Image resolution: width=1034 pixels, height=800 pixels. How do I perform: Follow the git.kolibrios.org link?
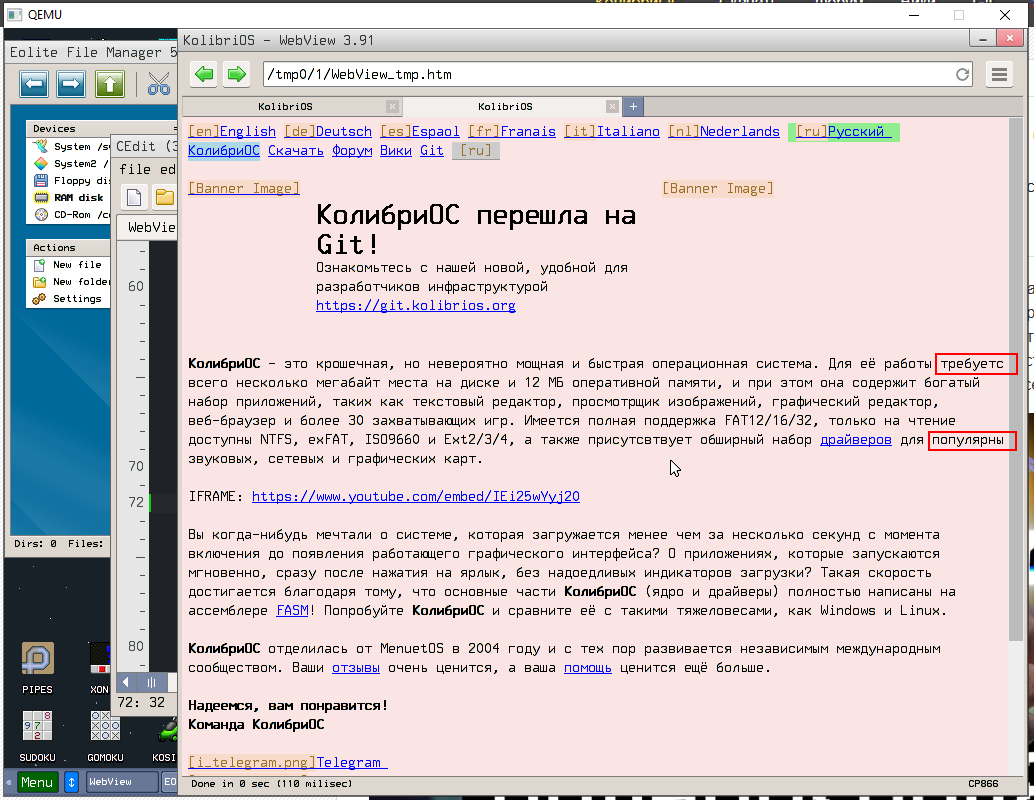tap(416, 306)
